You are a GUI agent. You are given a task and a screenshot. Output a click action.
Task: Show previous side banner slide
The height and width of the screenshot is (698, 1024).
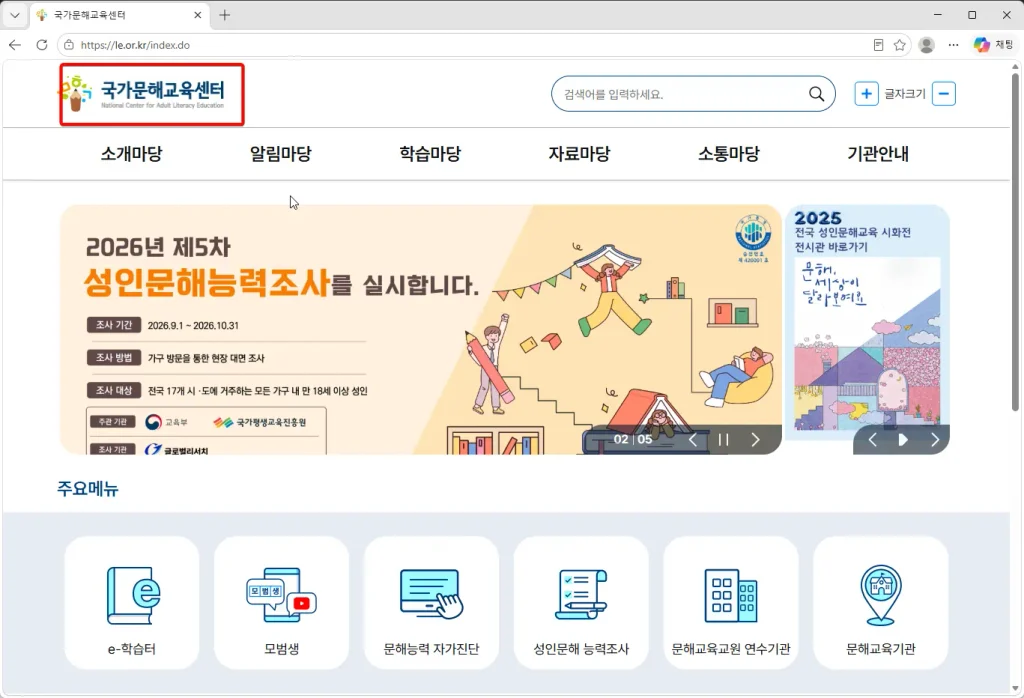pos(872,439)
